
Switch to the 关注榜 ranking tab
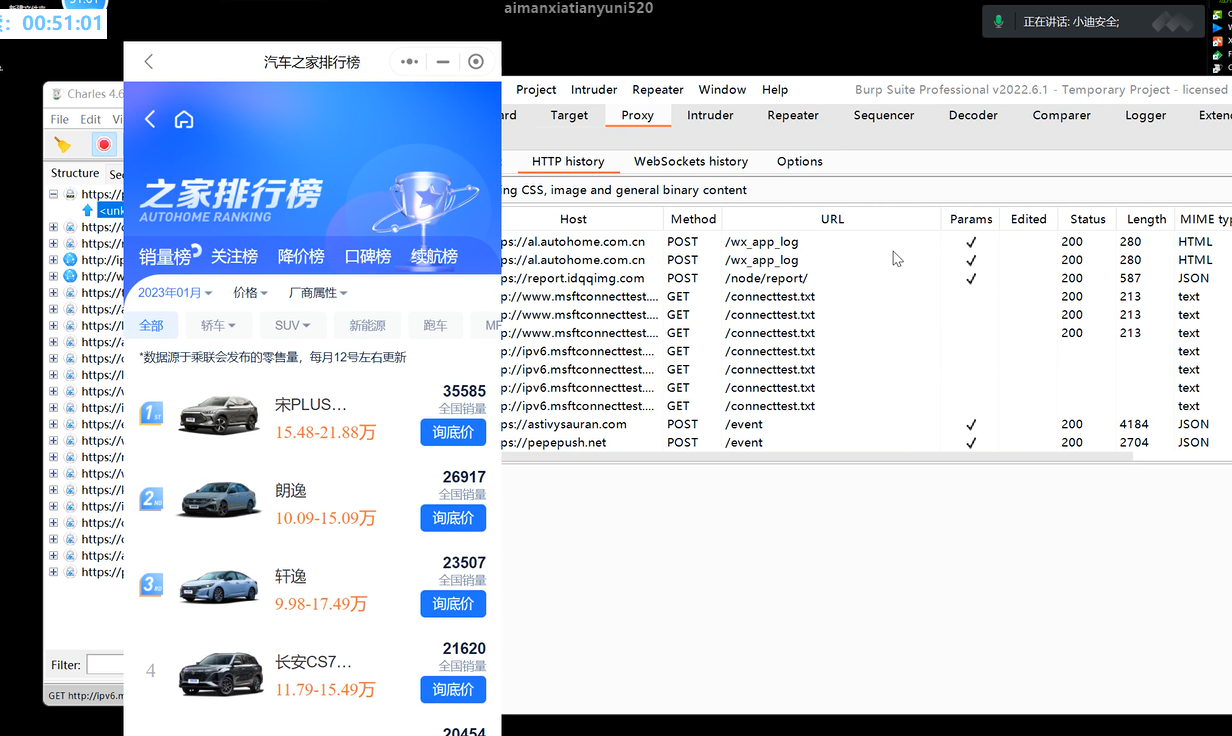tap(235, 257)
